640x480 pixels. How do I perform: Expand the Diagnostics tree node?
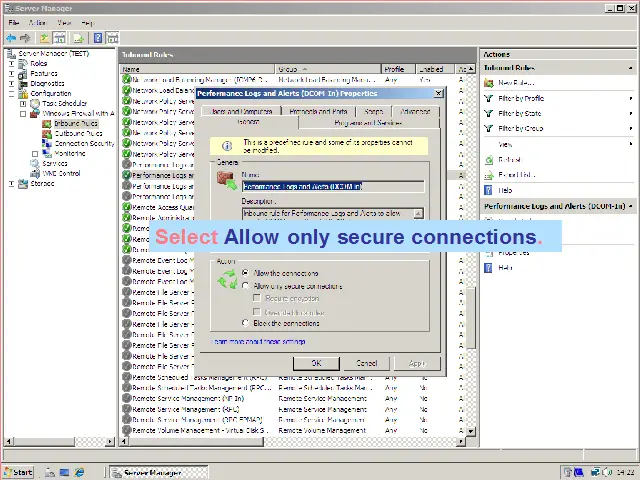11,84
